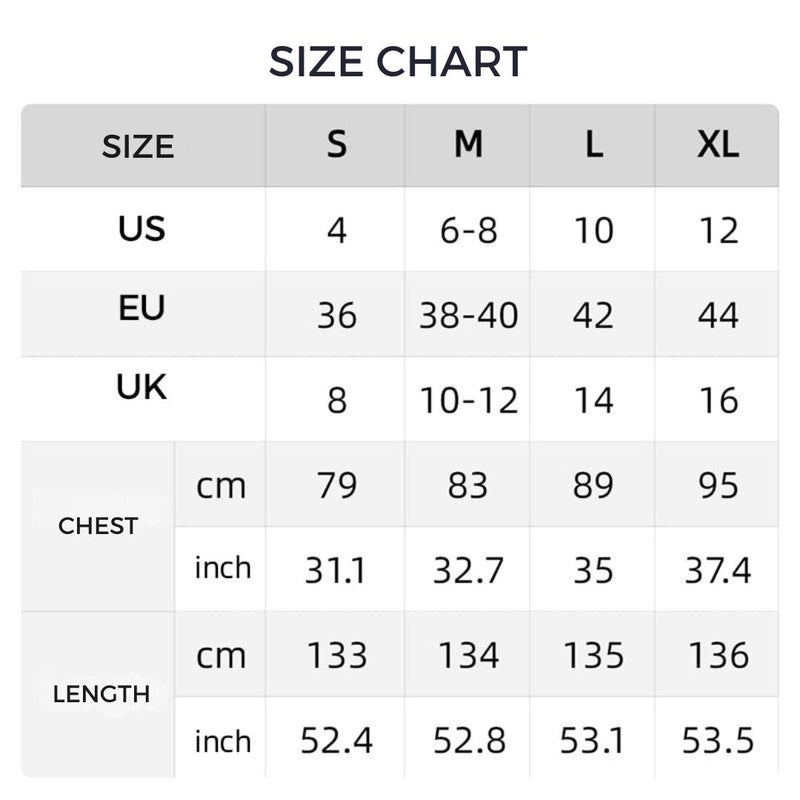Click the L size column header

594,146
